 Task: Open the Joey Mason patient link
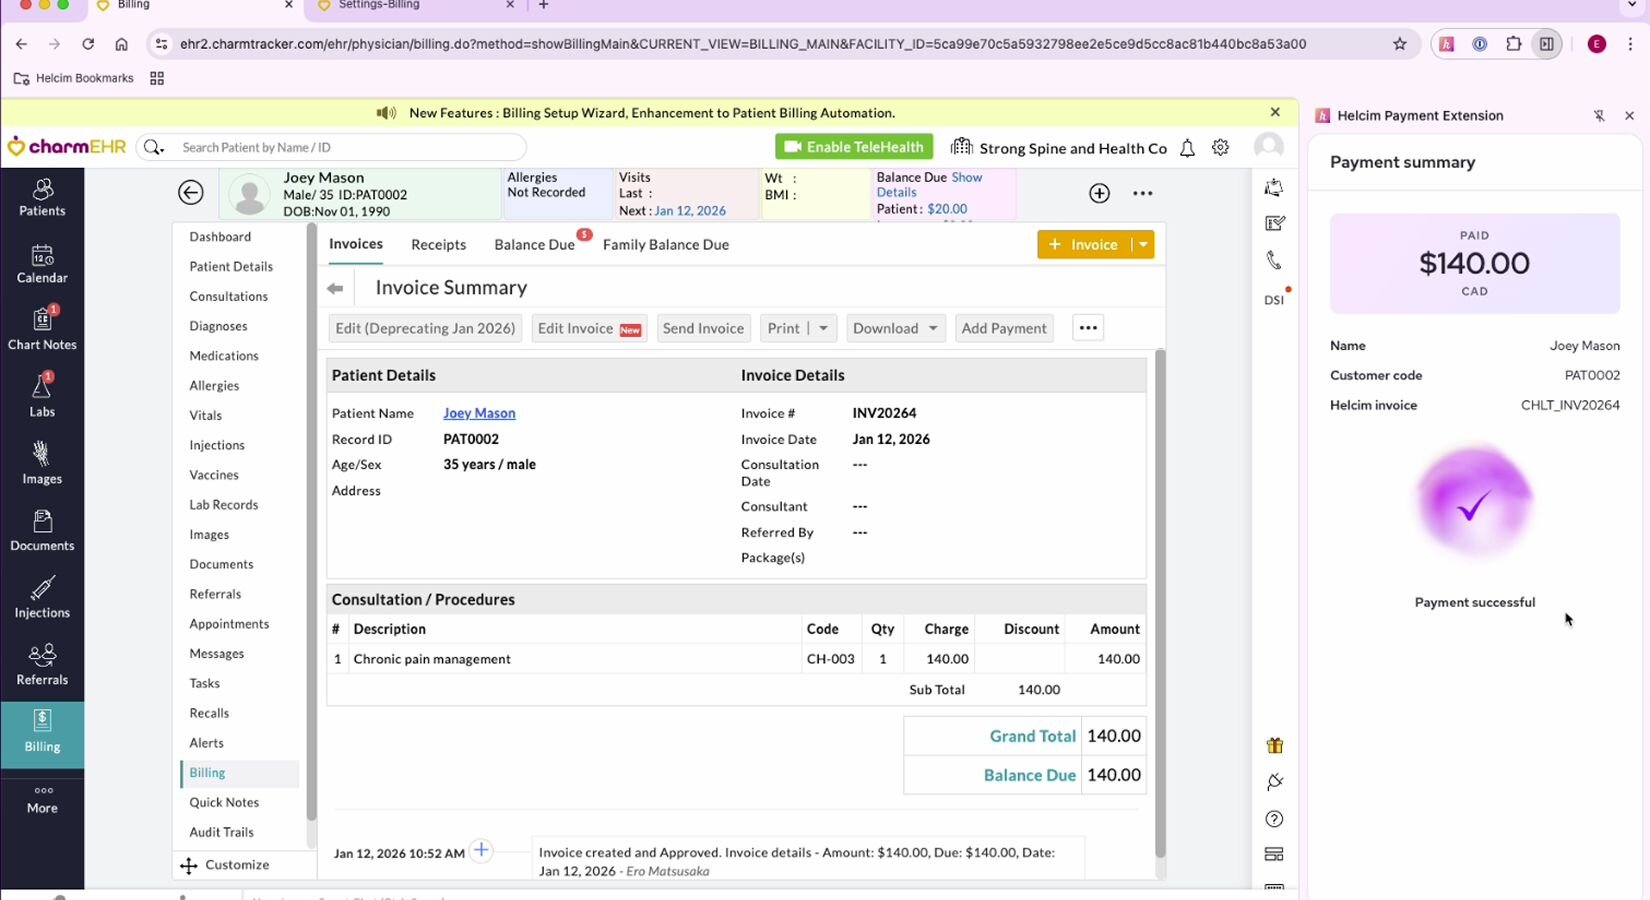tap(479, 413)
